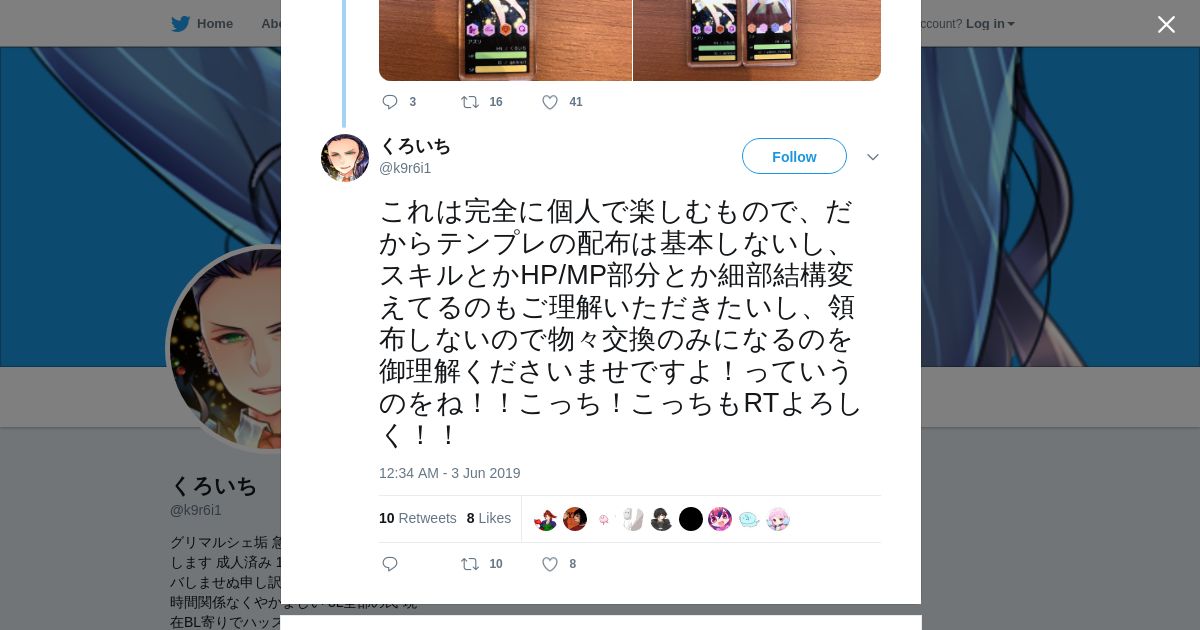This screenshot has width=1200, height=630.
Task: Expand the tweet options chevron beside Follow
Action: (x=872, y=157)
